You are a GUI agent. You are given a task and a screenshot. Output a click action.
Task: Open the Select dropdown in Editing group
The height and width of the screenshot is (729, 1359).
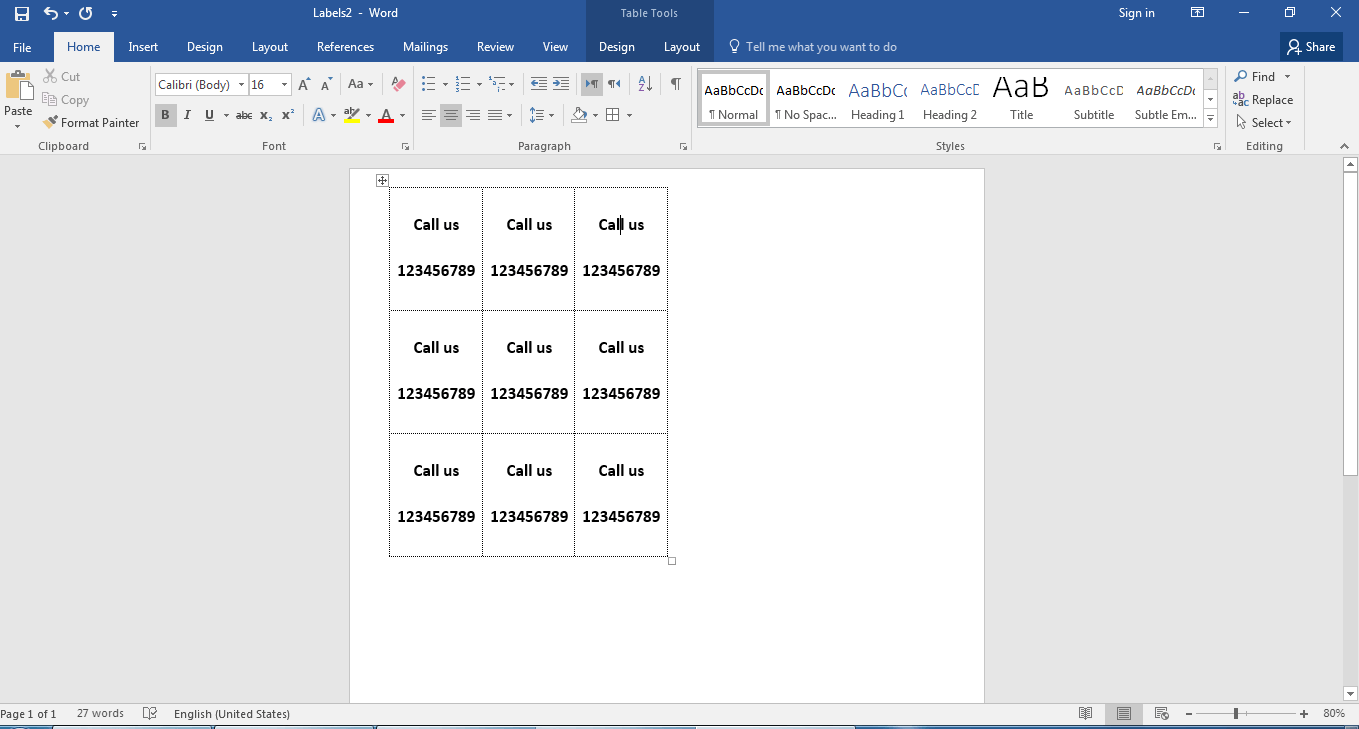pyautogui.click(x=1263, y=123)
